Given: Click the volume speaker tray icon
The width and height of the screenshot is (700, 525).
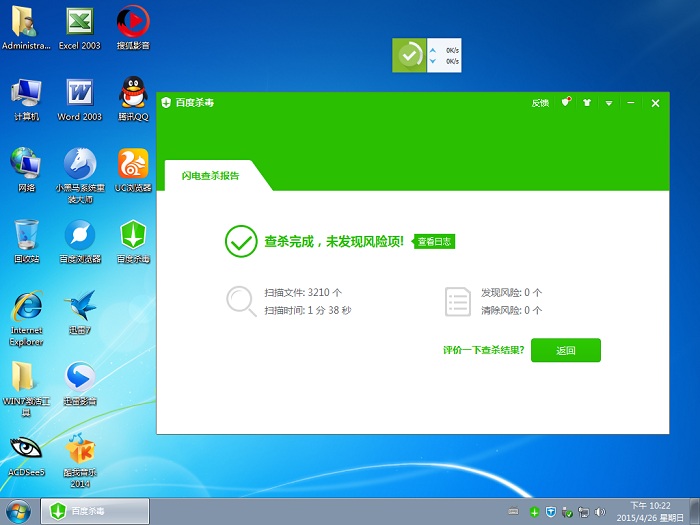Looking at the screenshot, I should click(598, 512).
